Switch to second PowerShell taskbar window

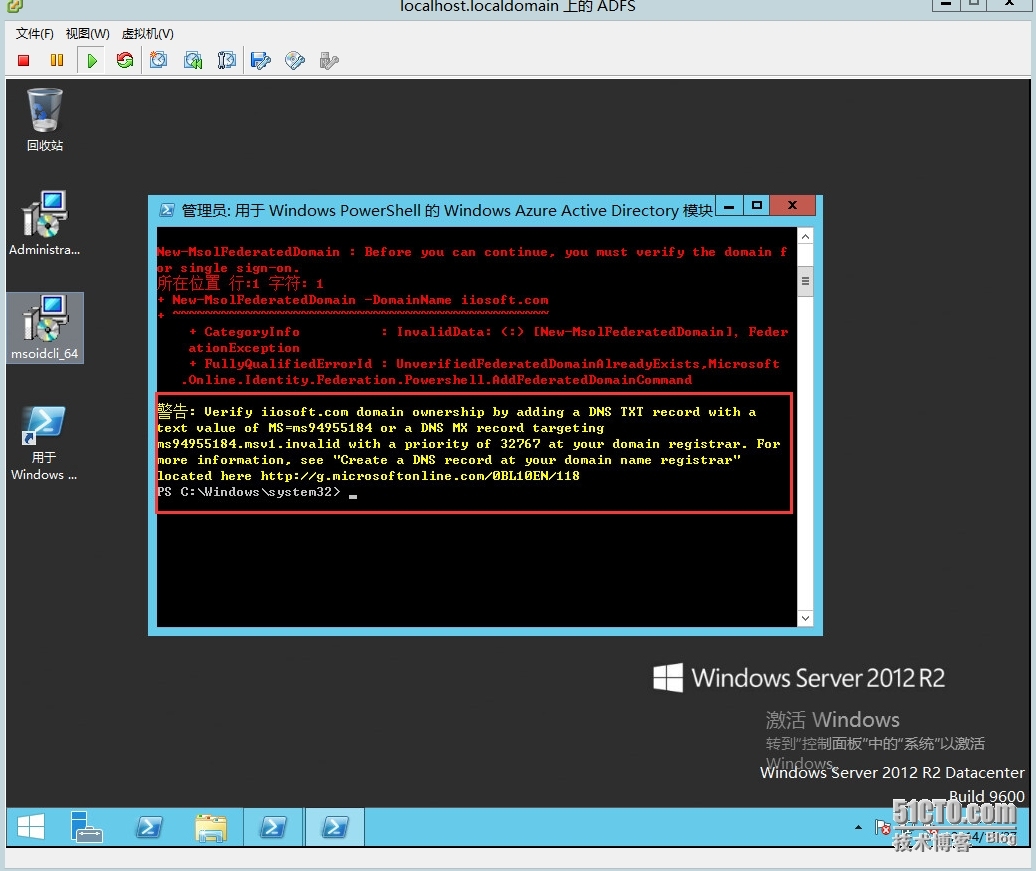click(273, 827)
